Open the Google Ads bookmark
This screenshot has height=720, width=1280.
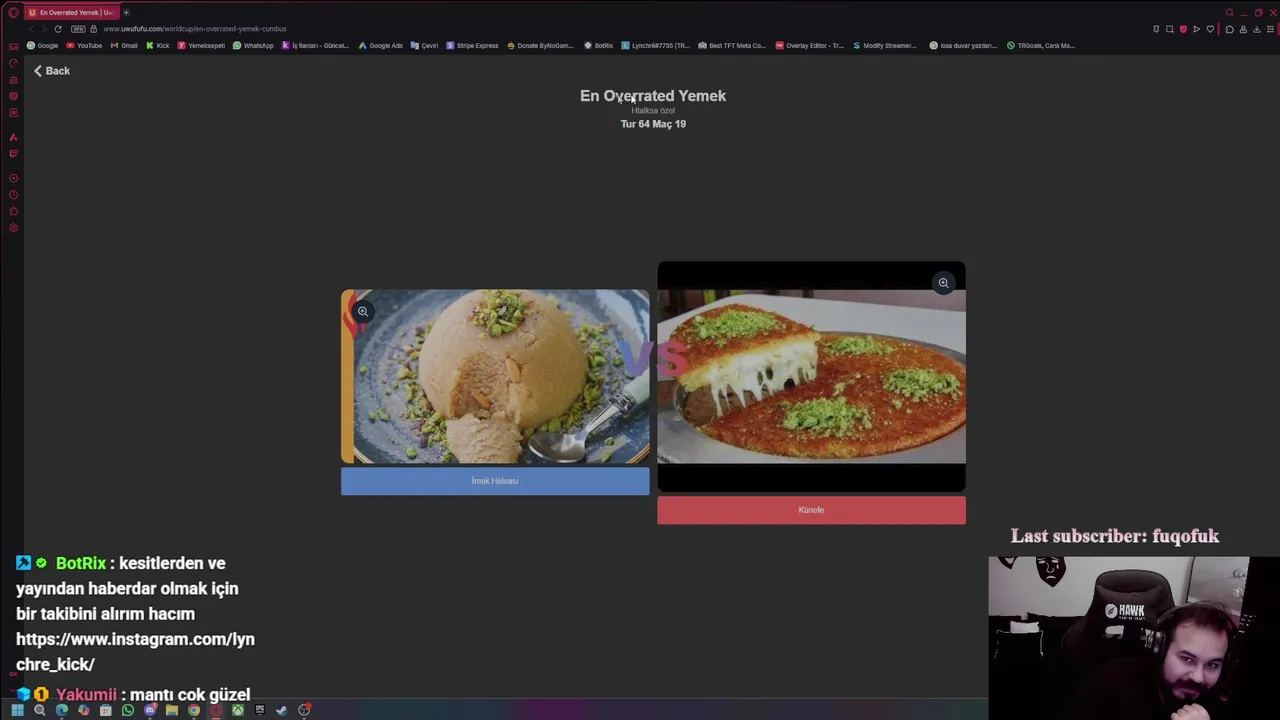(381, 45)
